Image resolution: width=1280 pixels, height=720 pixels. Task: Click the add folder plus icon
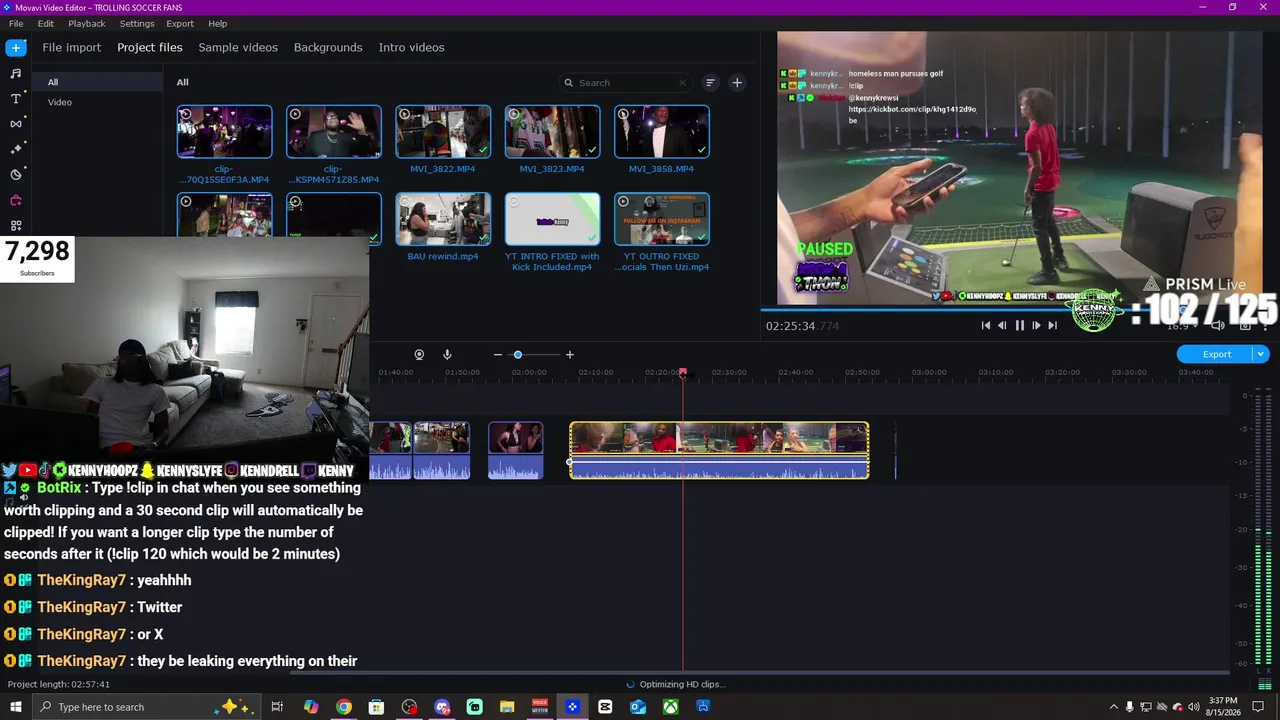point(737,83)
